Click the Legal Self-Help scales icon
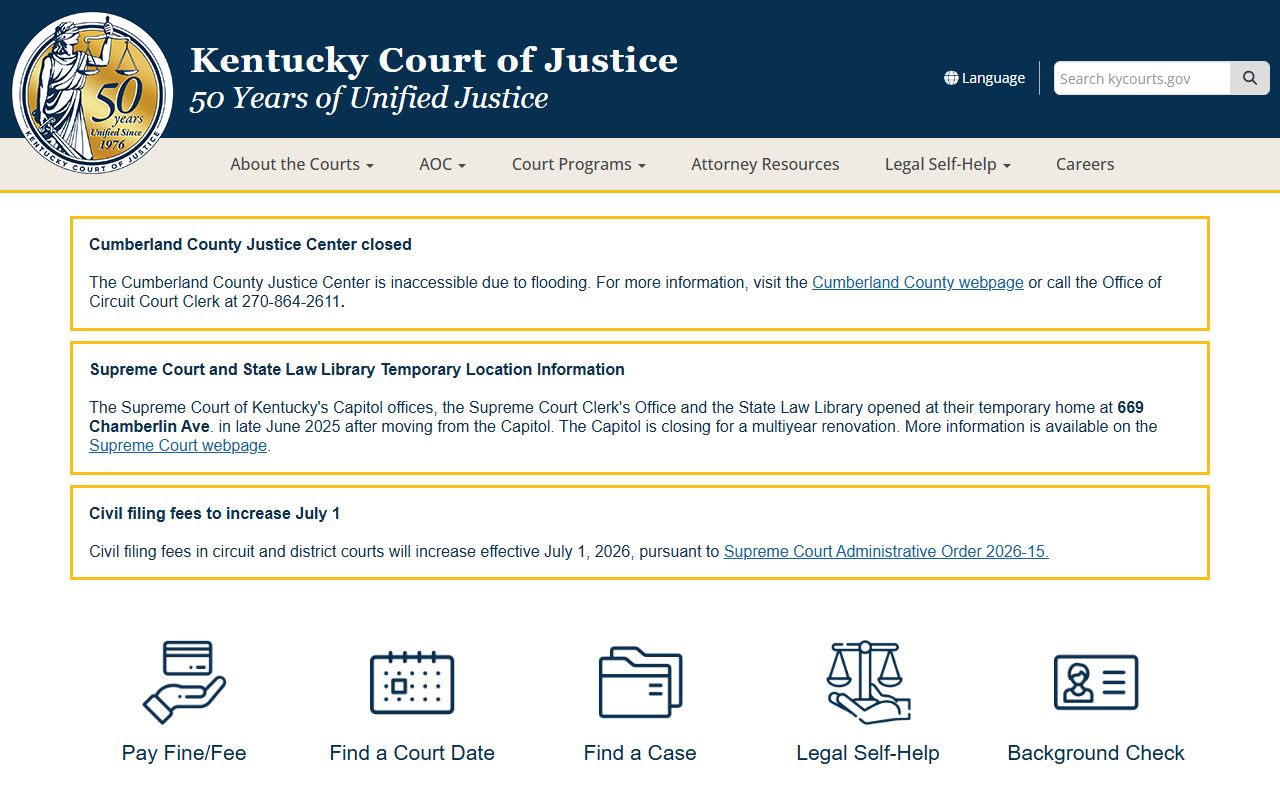 [x=867, y=682]
